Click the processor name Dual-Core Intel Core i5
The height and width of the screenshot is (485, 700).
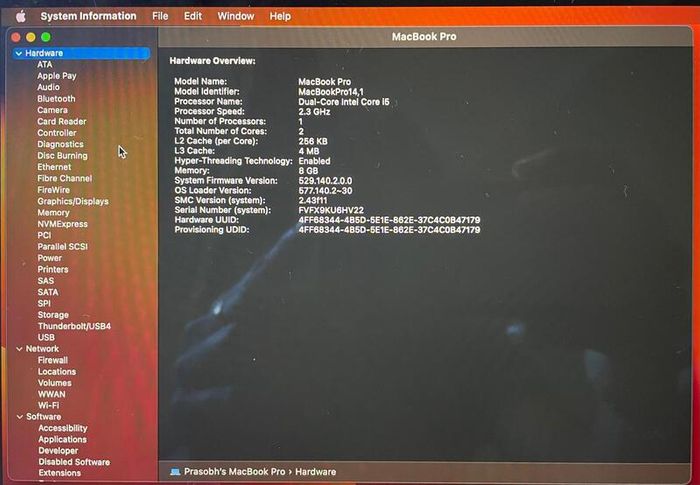click(x=344, y=102)
